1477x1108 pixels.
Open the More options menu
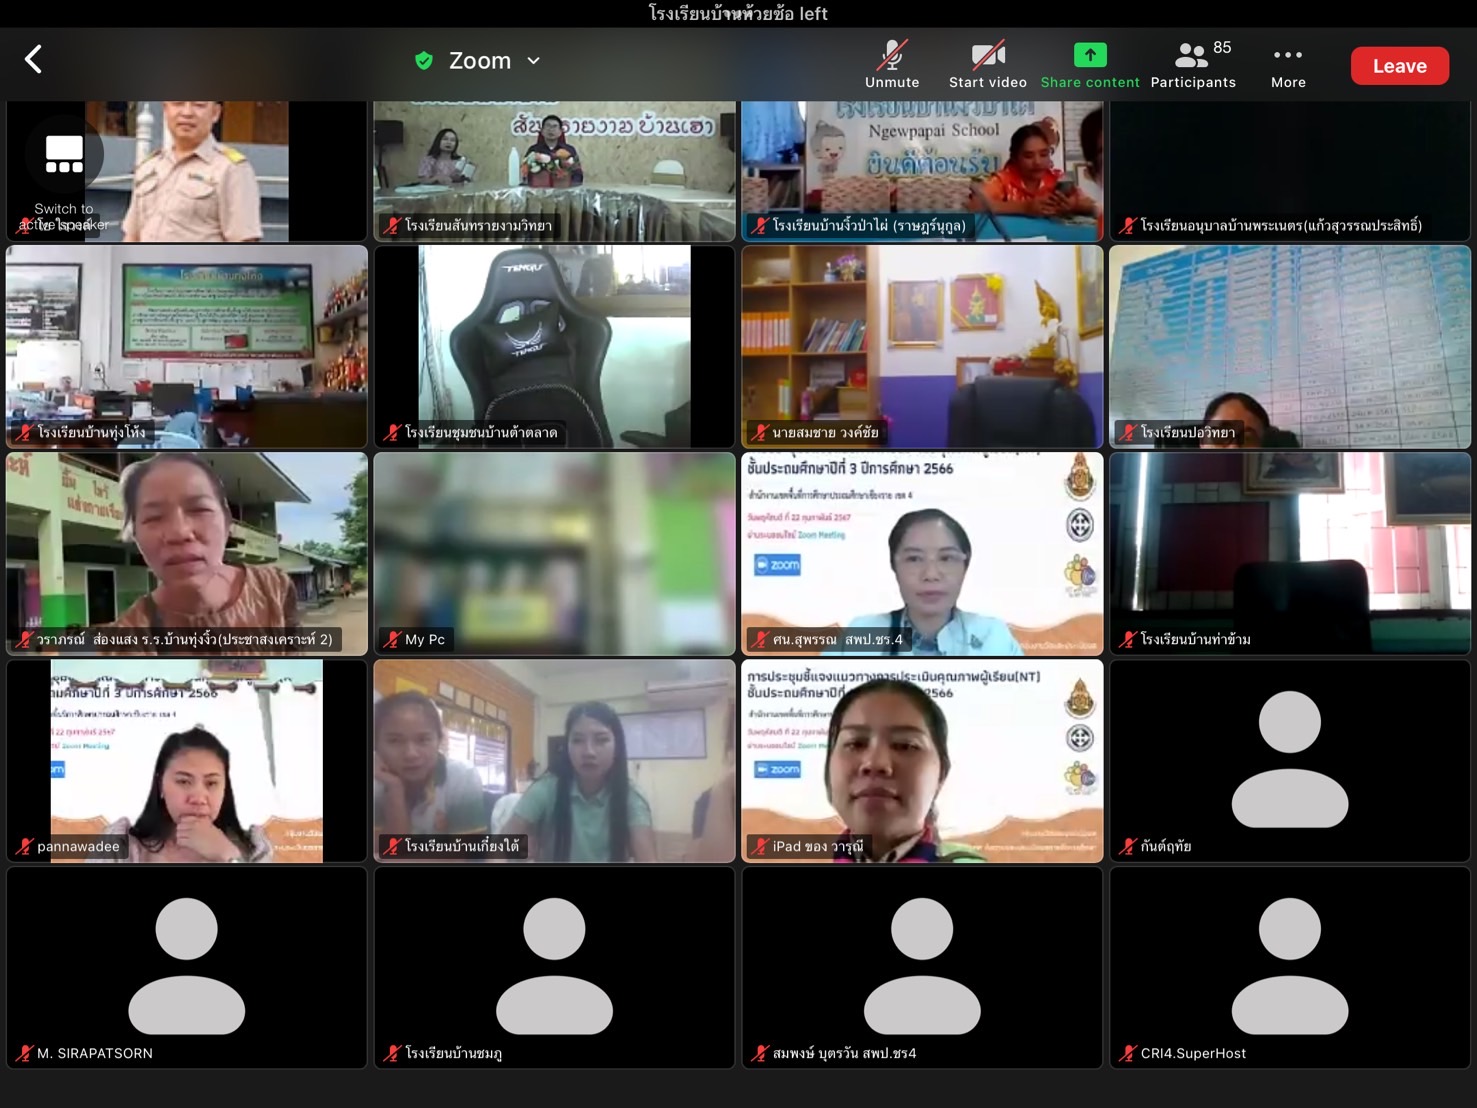(1288, 64)
